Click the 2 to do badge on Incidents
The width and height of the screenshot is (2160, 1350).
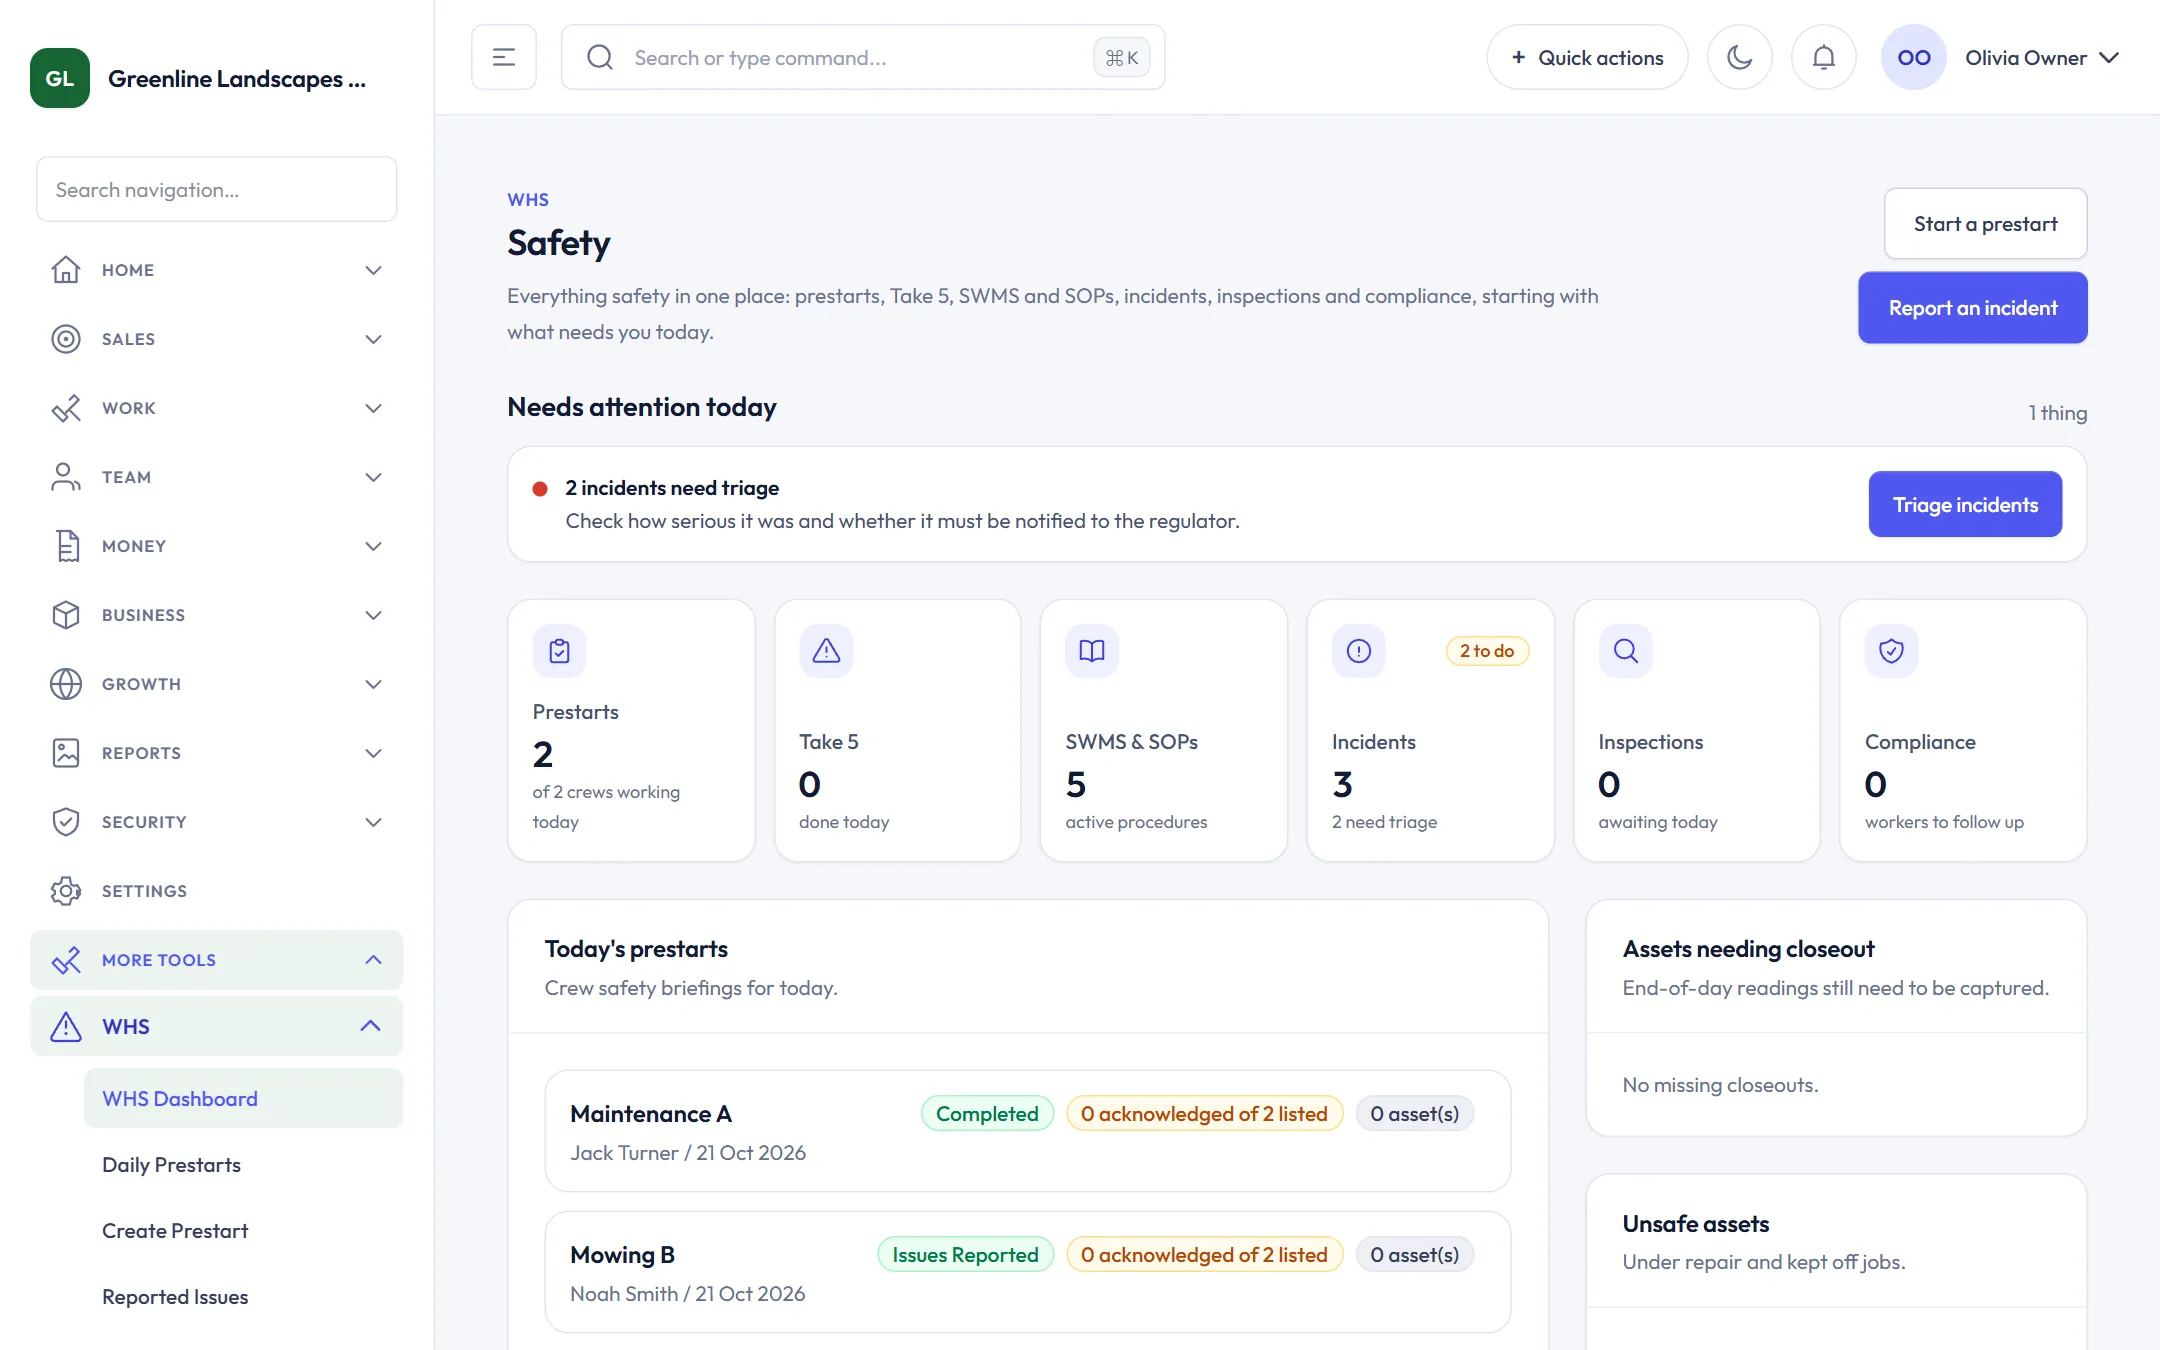(1487, 651)
